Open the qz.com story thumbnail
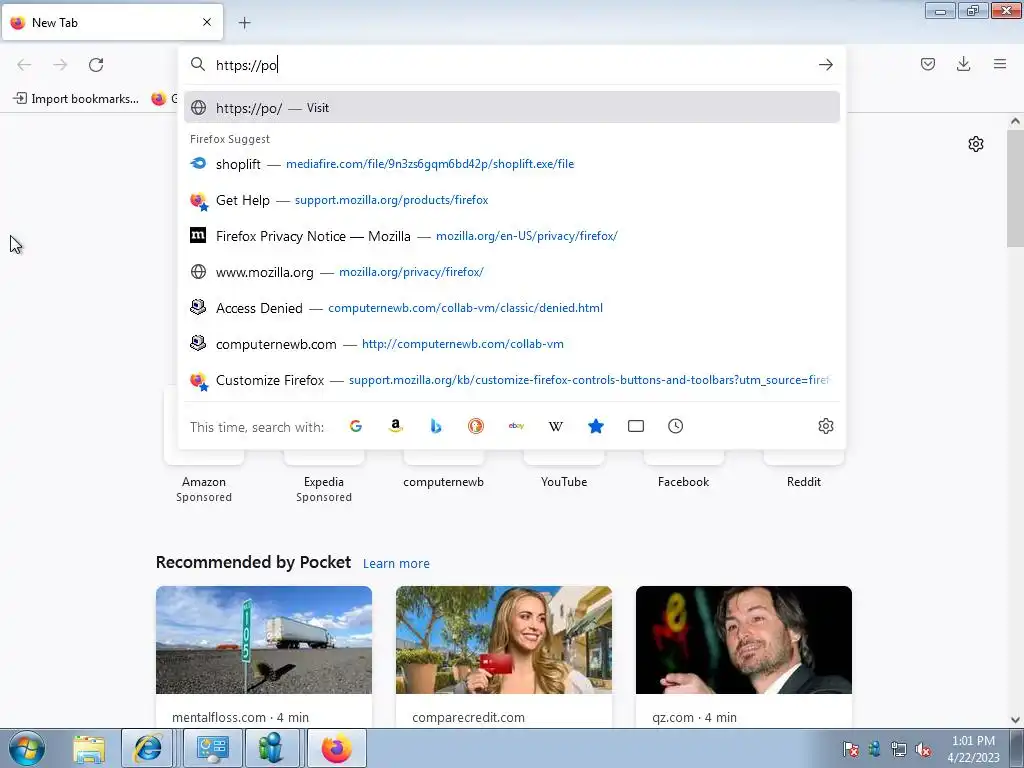This screenshot has width=1024, height=768. 744,640
